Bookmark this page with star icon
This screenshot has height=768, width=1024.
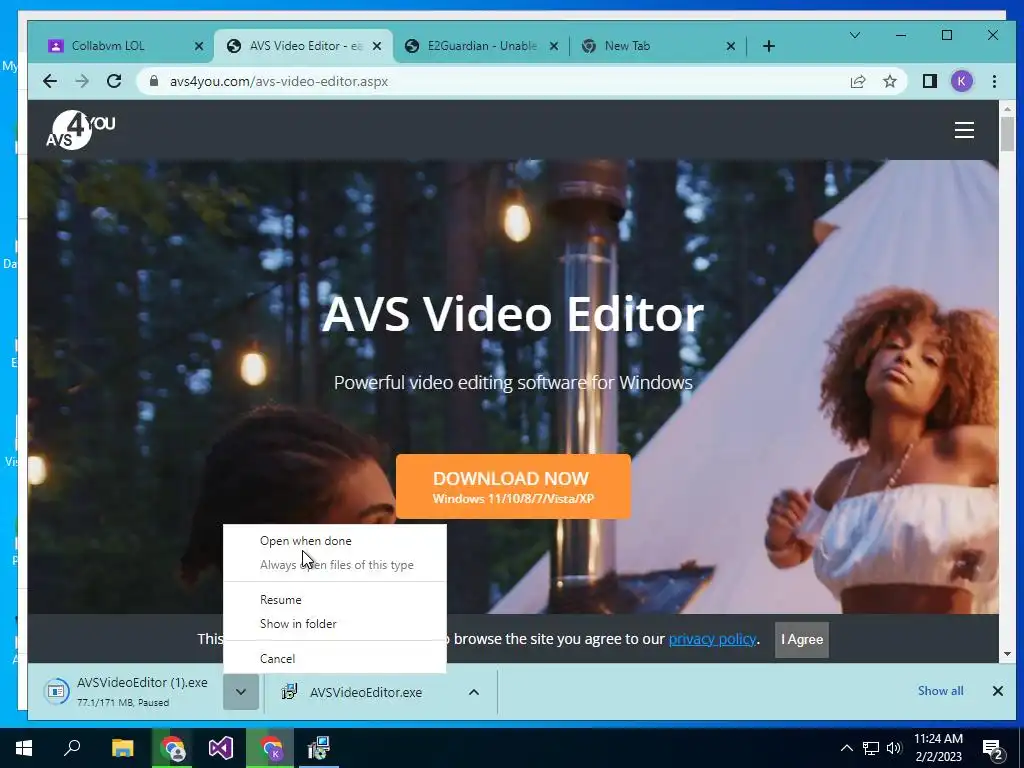[x=889, y=81]
